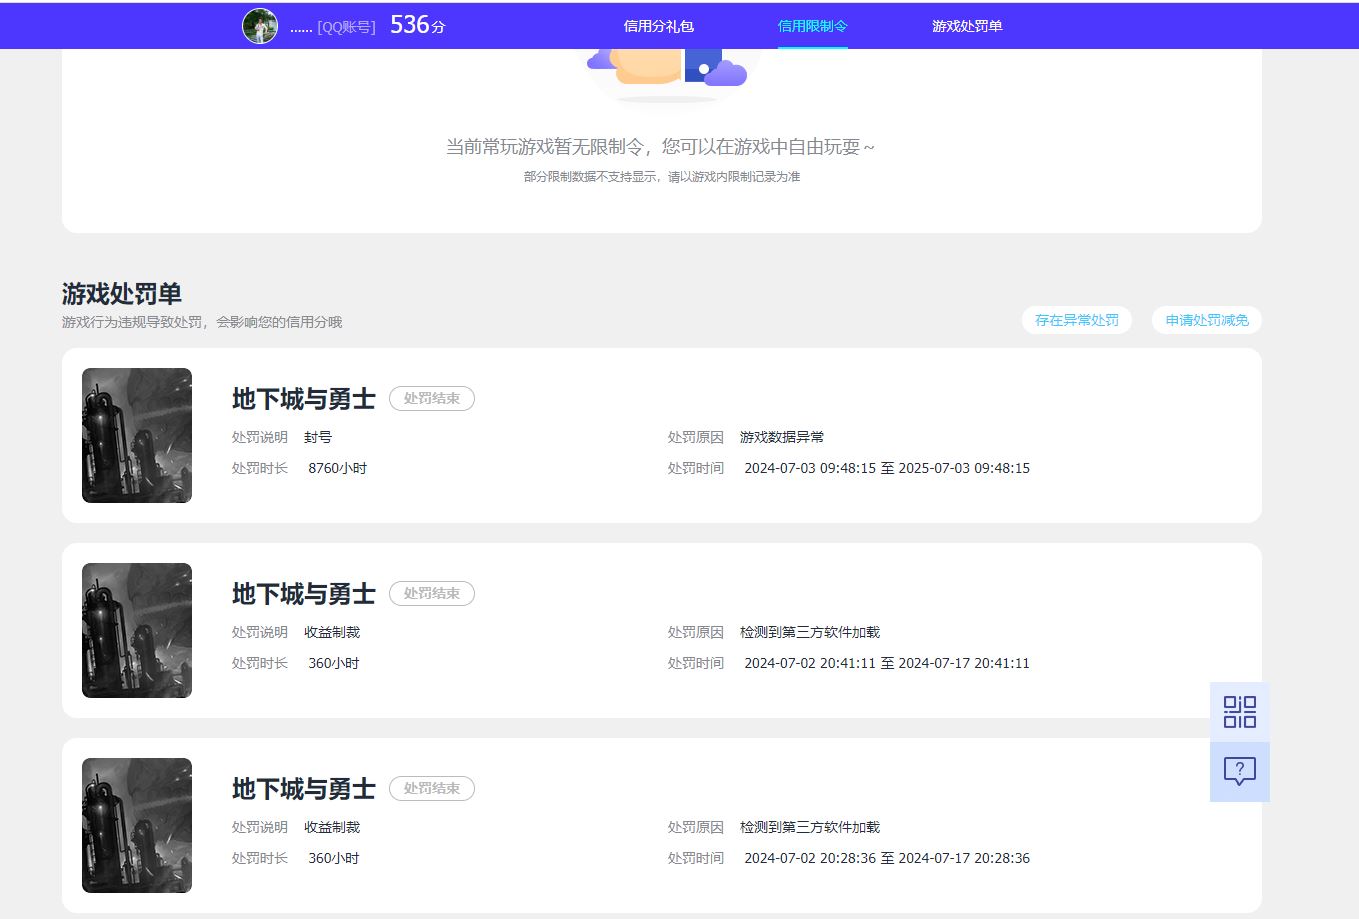Click 处罚结束 badge on 封号 card
1359x919 pixels.
tap(432, 398)
